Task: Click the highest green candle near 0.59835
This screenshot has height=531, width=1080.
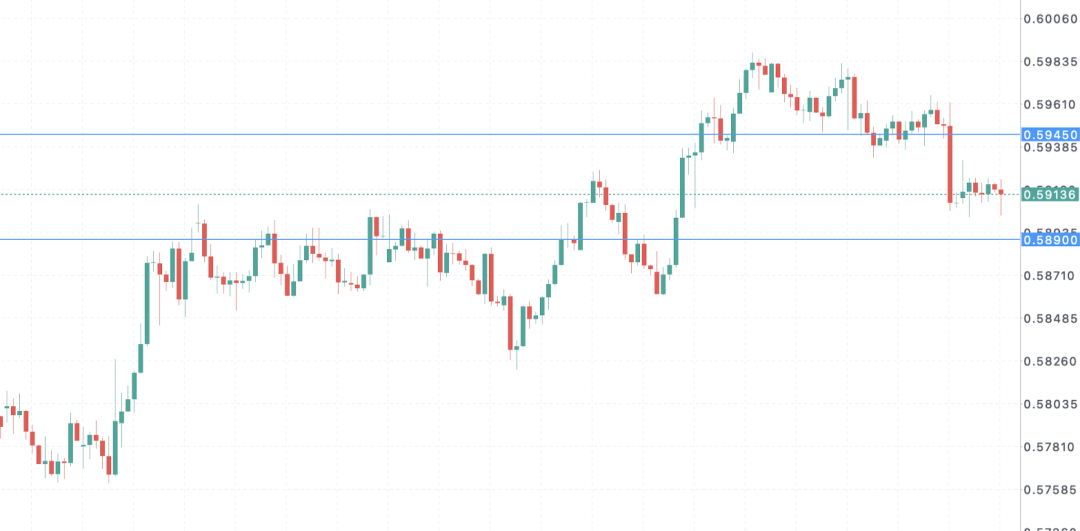Action: coord(752,66)
